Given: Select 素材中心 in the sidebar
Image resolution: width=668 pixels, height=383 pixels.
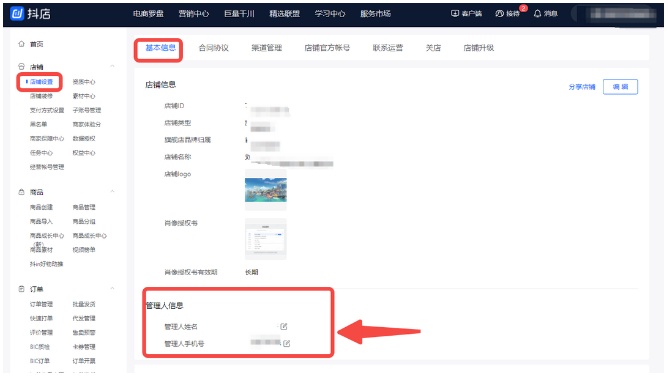Looking at the screenshot, I should (x=84, y=96).
